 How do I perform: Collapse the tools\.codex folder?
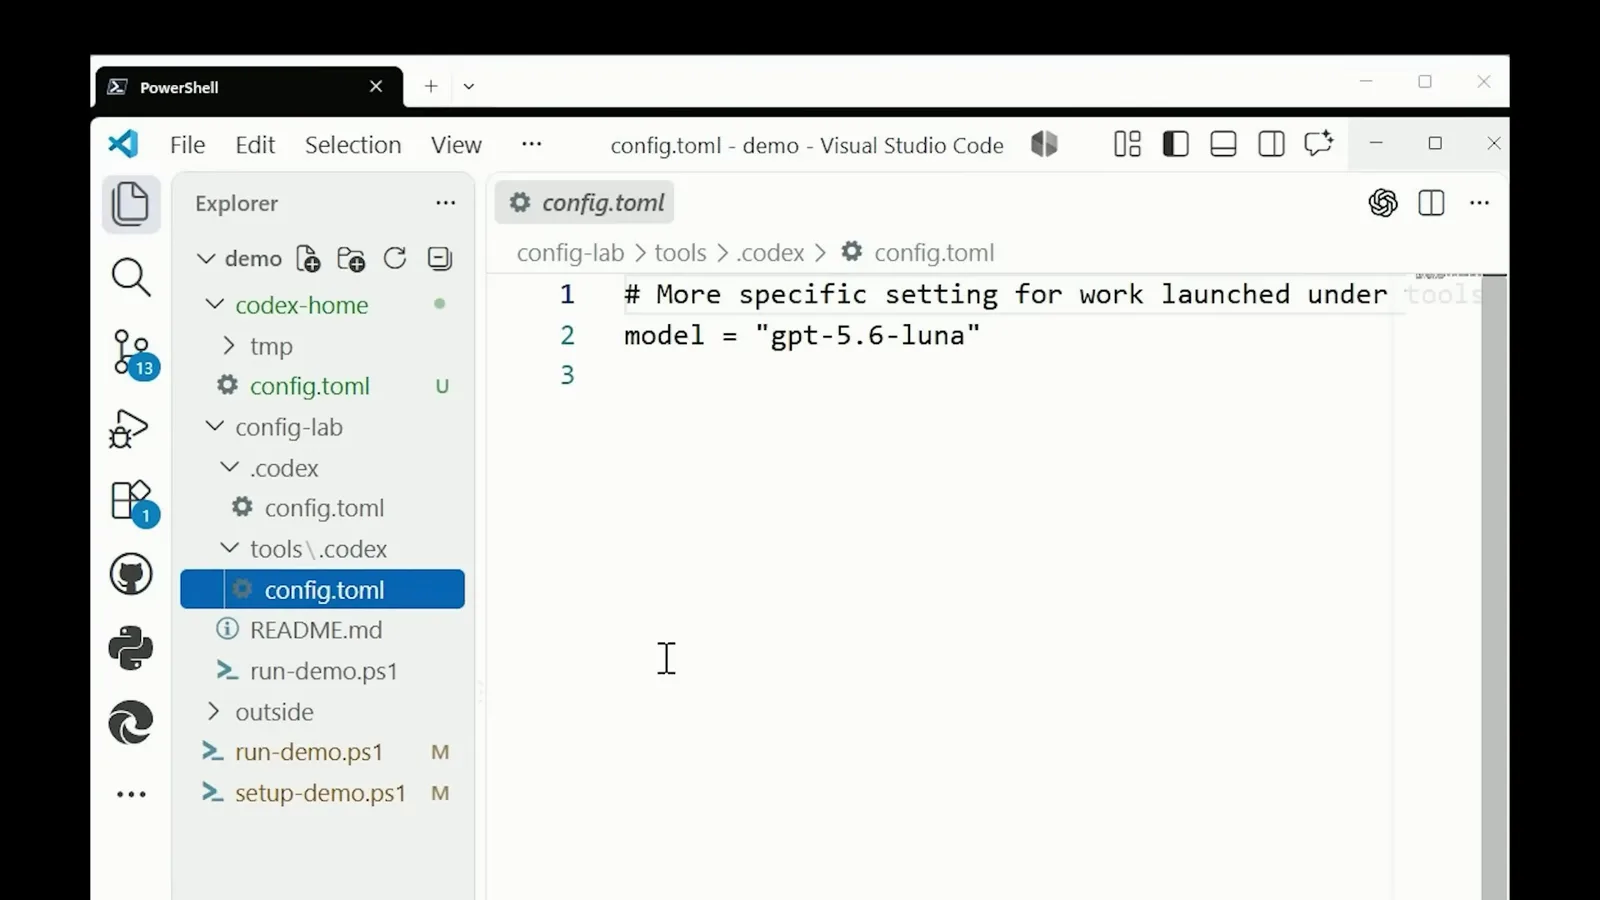click(229, 548)
